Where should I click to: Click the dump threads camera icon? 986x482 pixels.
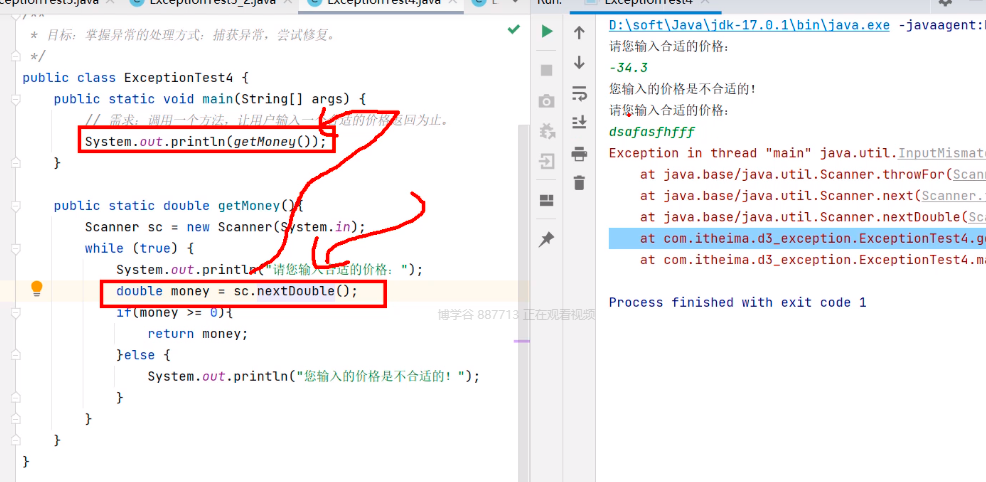click(x=547, y=101)
